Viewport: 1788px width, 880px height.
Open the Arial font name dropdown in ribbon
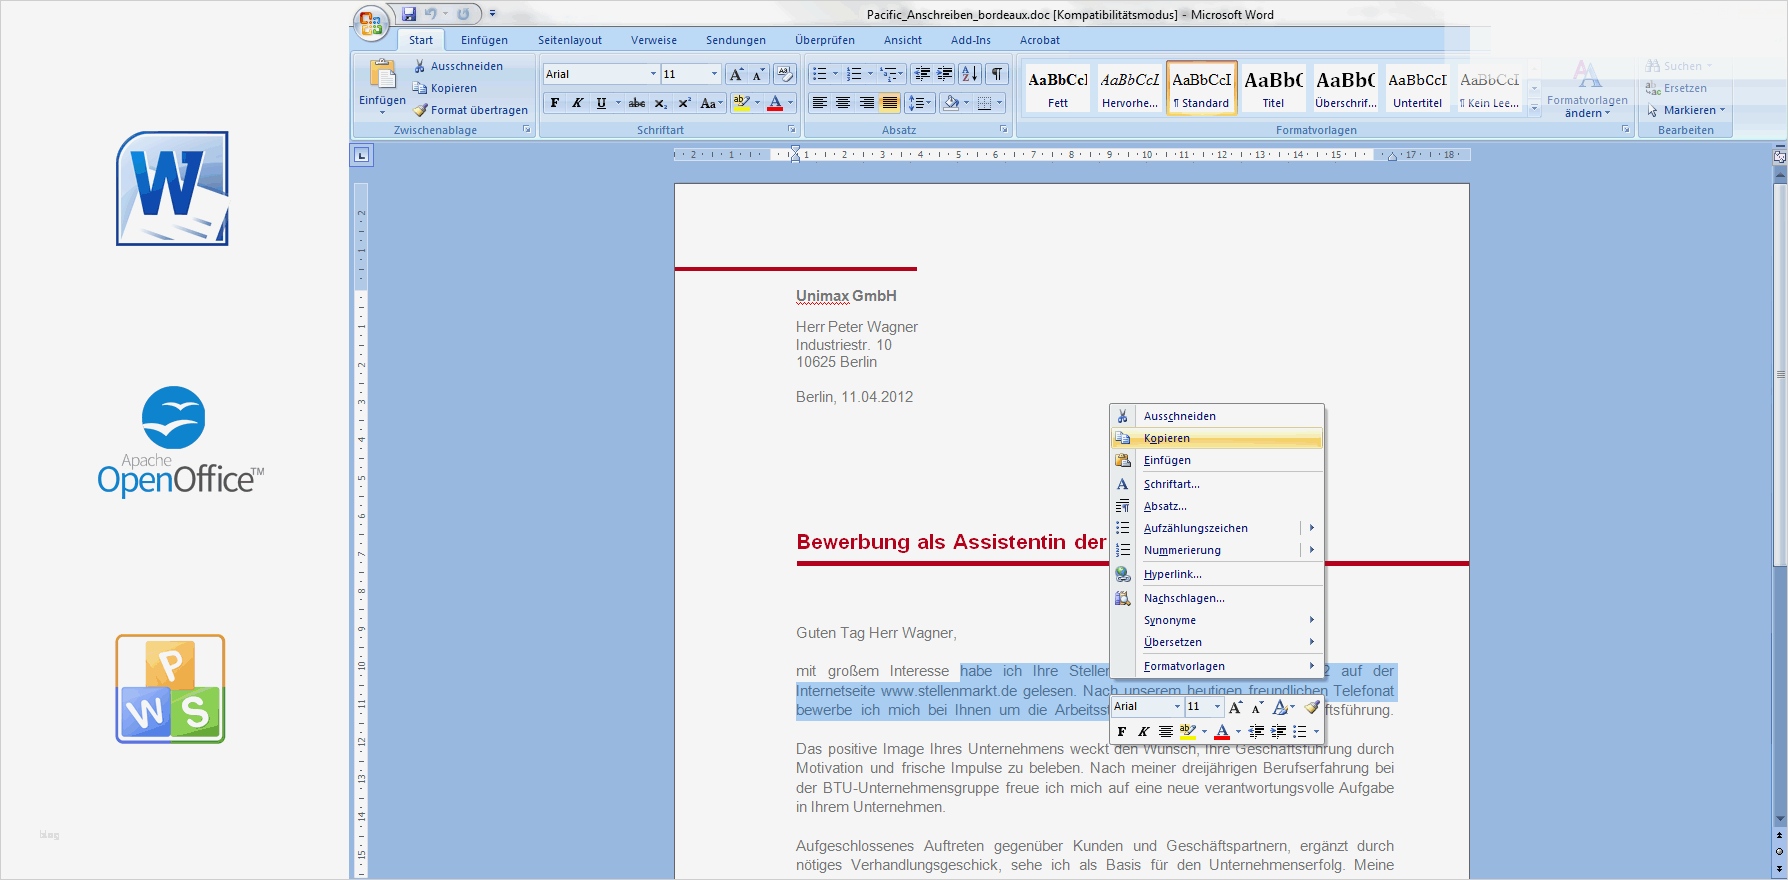click(653, 74)
